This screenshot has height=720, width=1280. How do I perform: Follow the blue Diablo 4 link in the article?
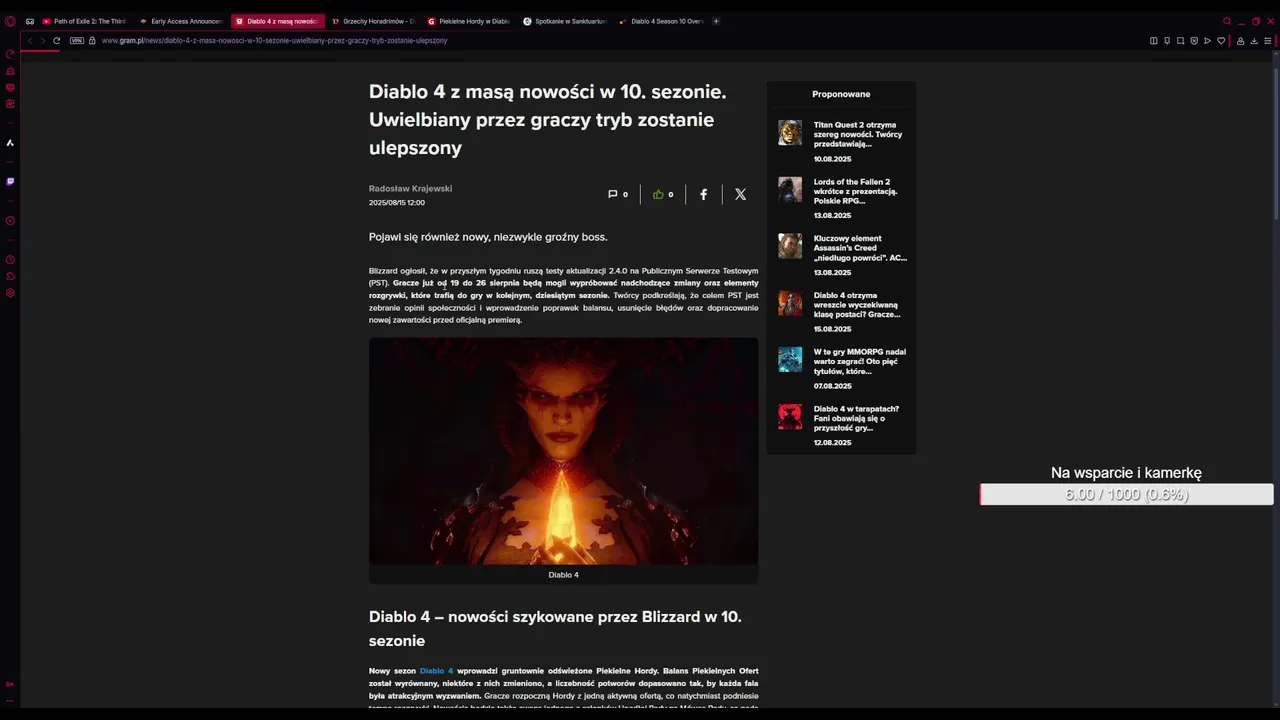tap(436, 671)
